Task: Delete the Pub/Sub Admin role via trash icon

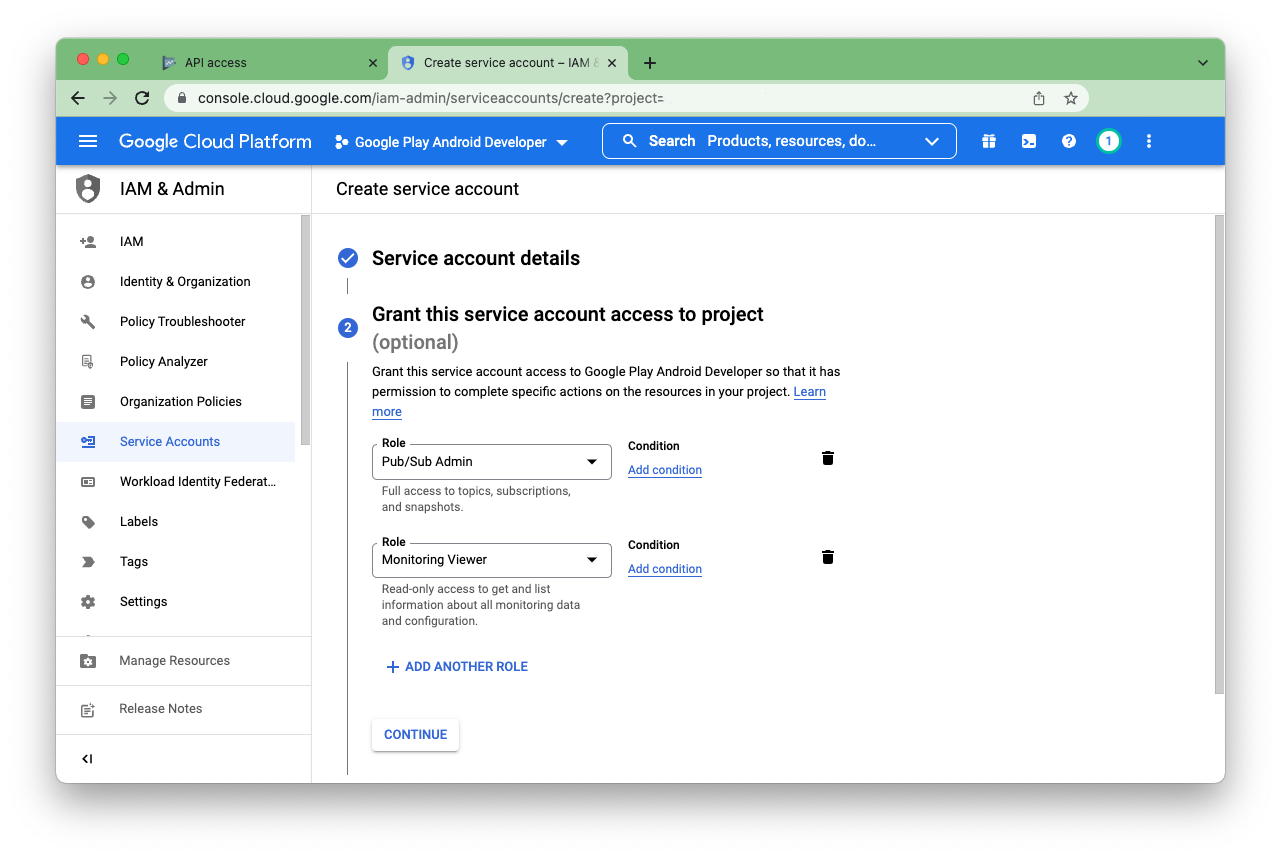Action: click(x=827, y=457)
